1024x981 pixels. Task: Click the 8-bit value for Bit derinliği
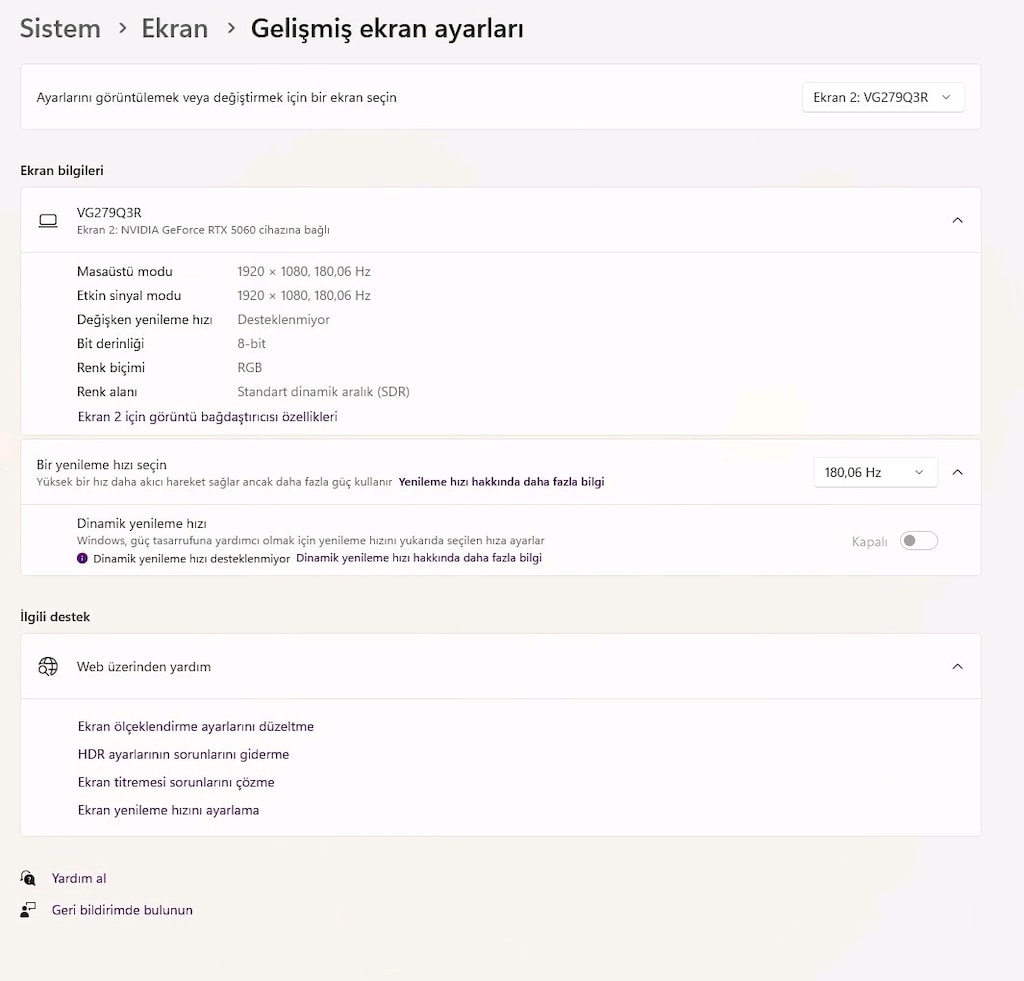tap(251, 344)
